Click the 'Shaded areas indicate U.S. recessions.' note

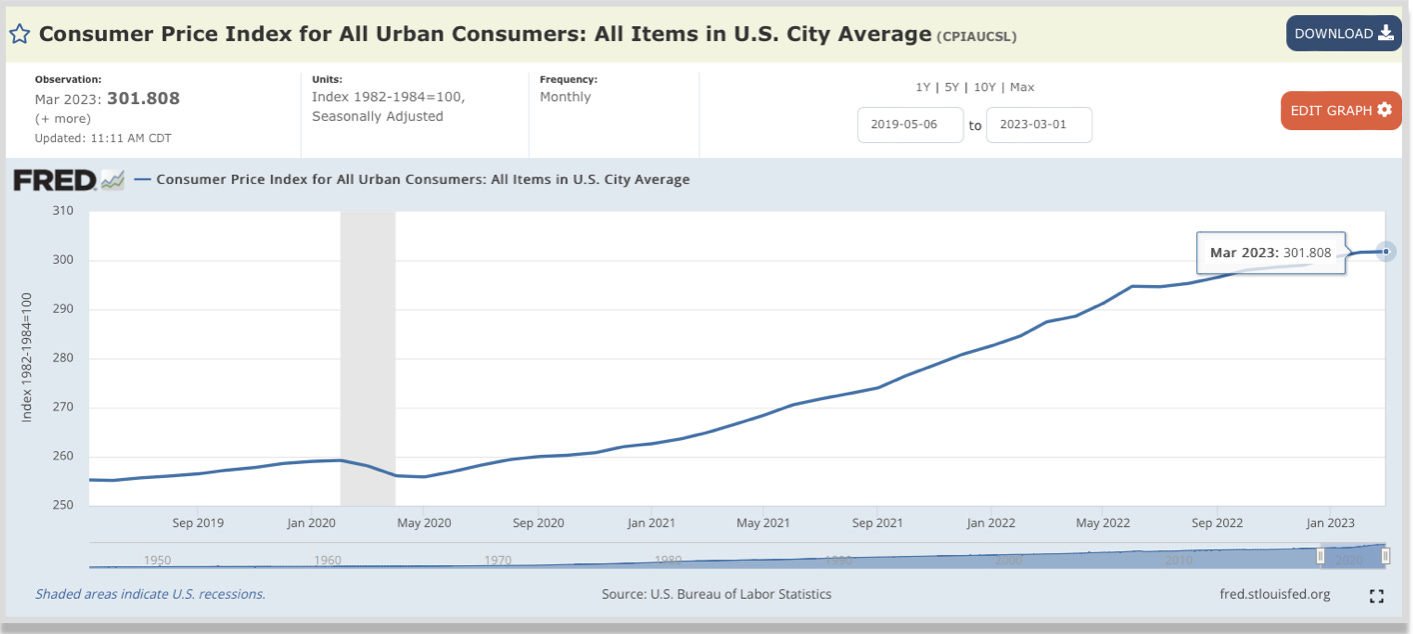pos(150,594)
